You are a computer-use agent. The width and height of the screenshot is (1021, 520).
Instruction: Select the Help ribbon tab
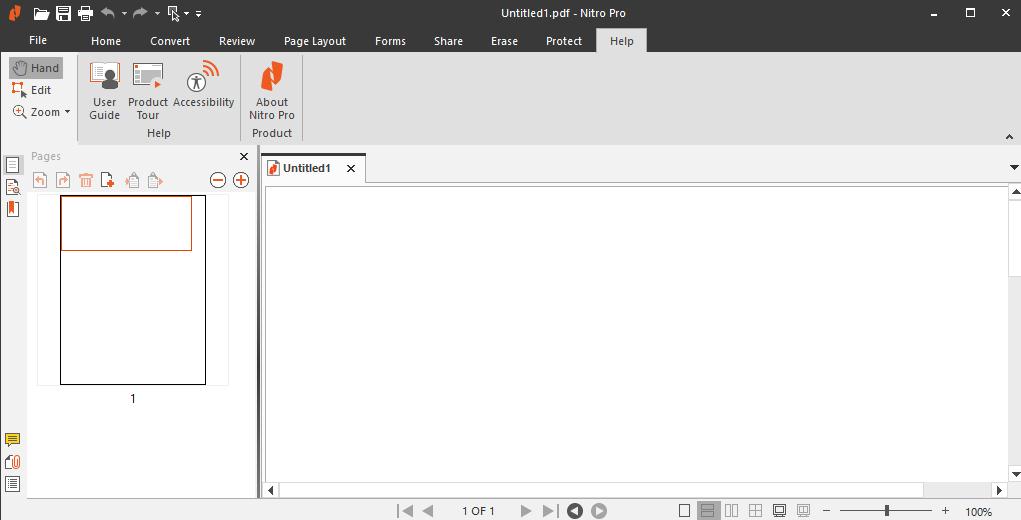click(622, 41)
